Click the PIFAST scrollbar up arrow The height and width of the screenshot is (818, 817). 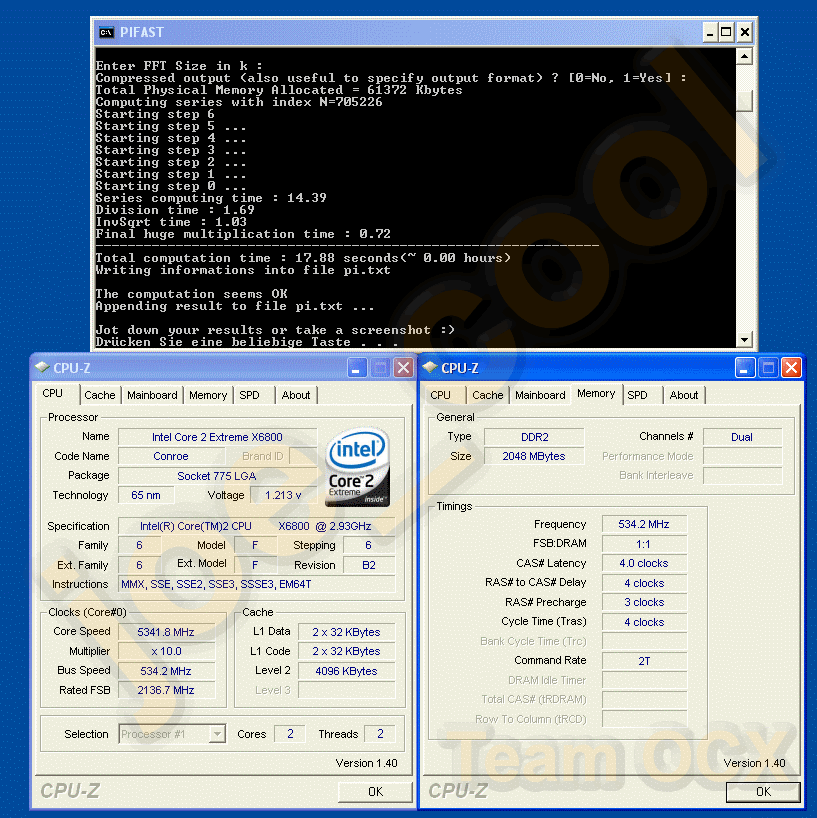tap(744, 56)
